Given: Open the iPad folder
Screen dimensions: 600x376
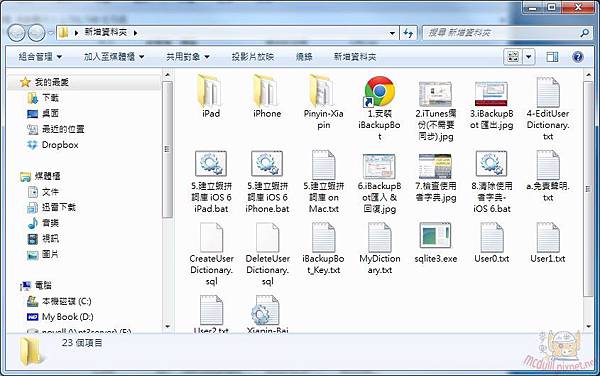Looking at the screenshot, I should tap(211, 96).
